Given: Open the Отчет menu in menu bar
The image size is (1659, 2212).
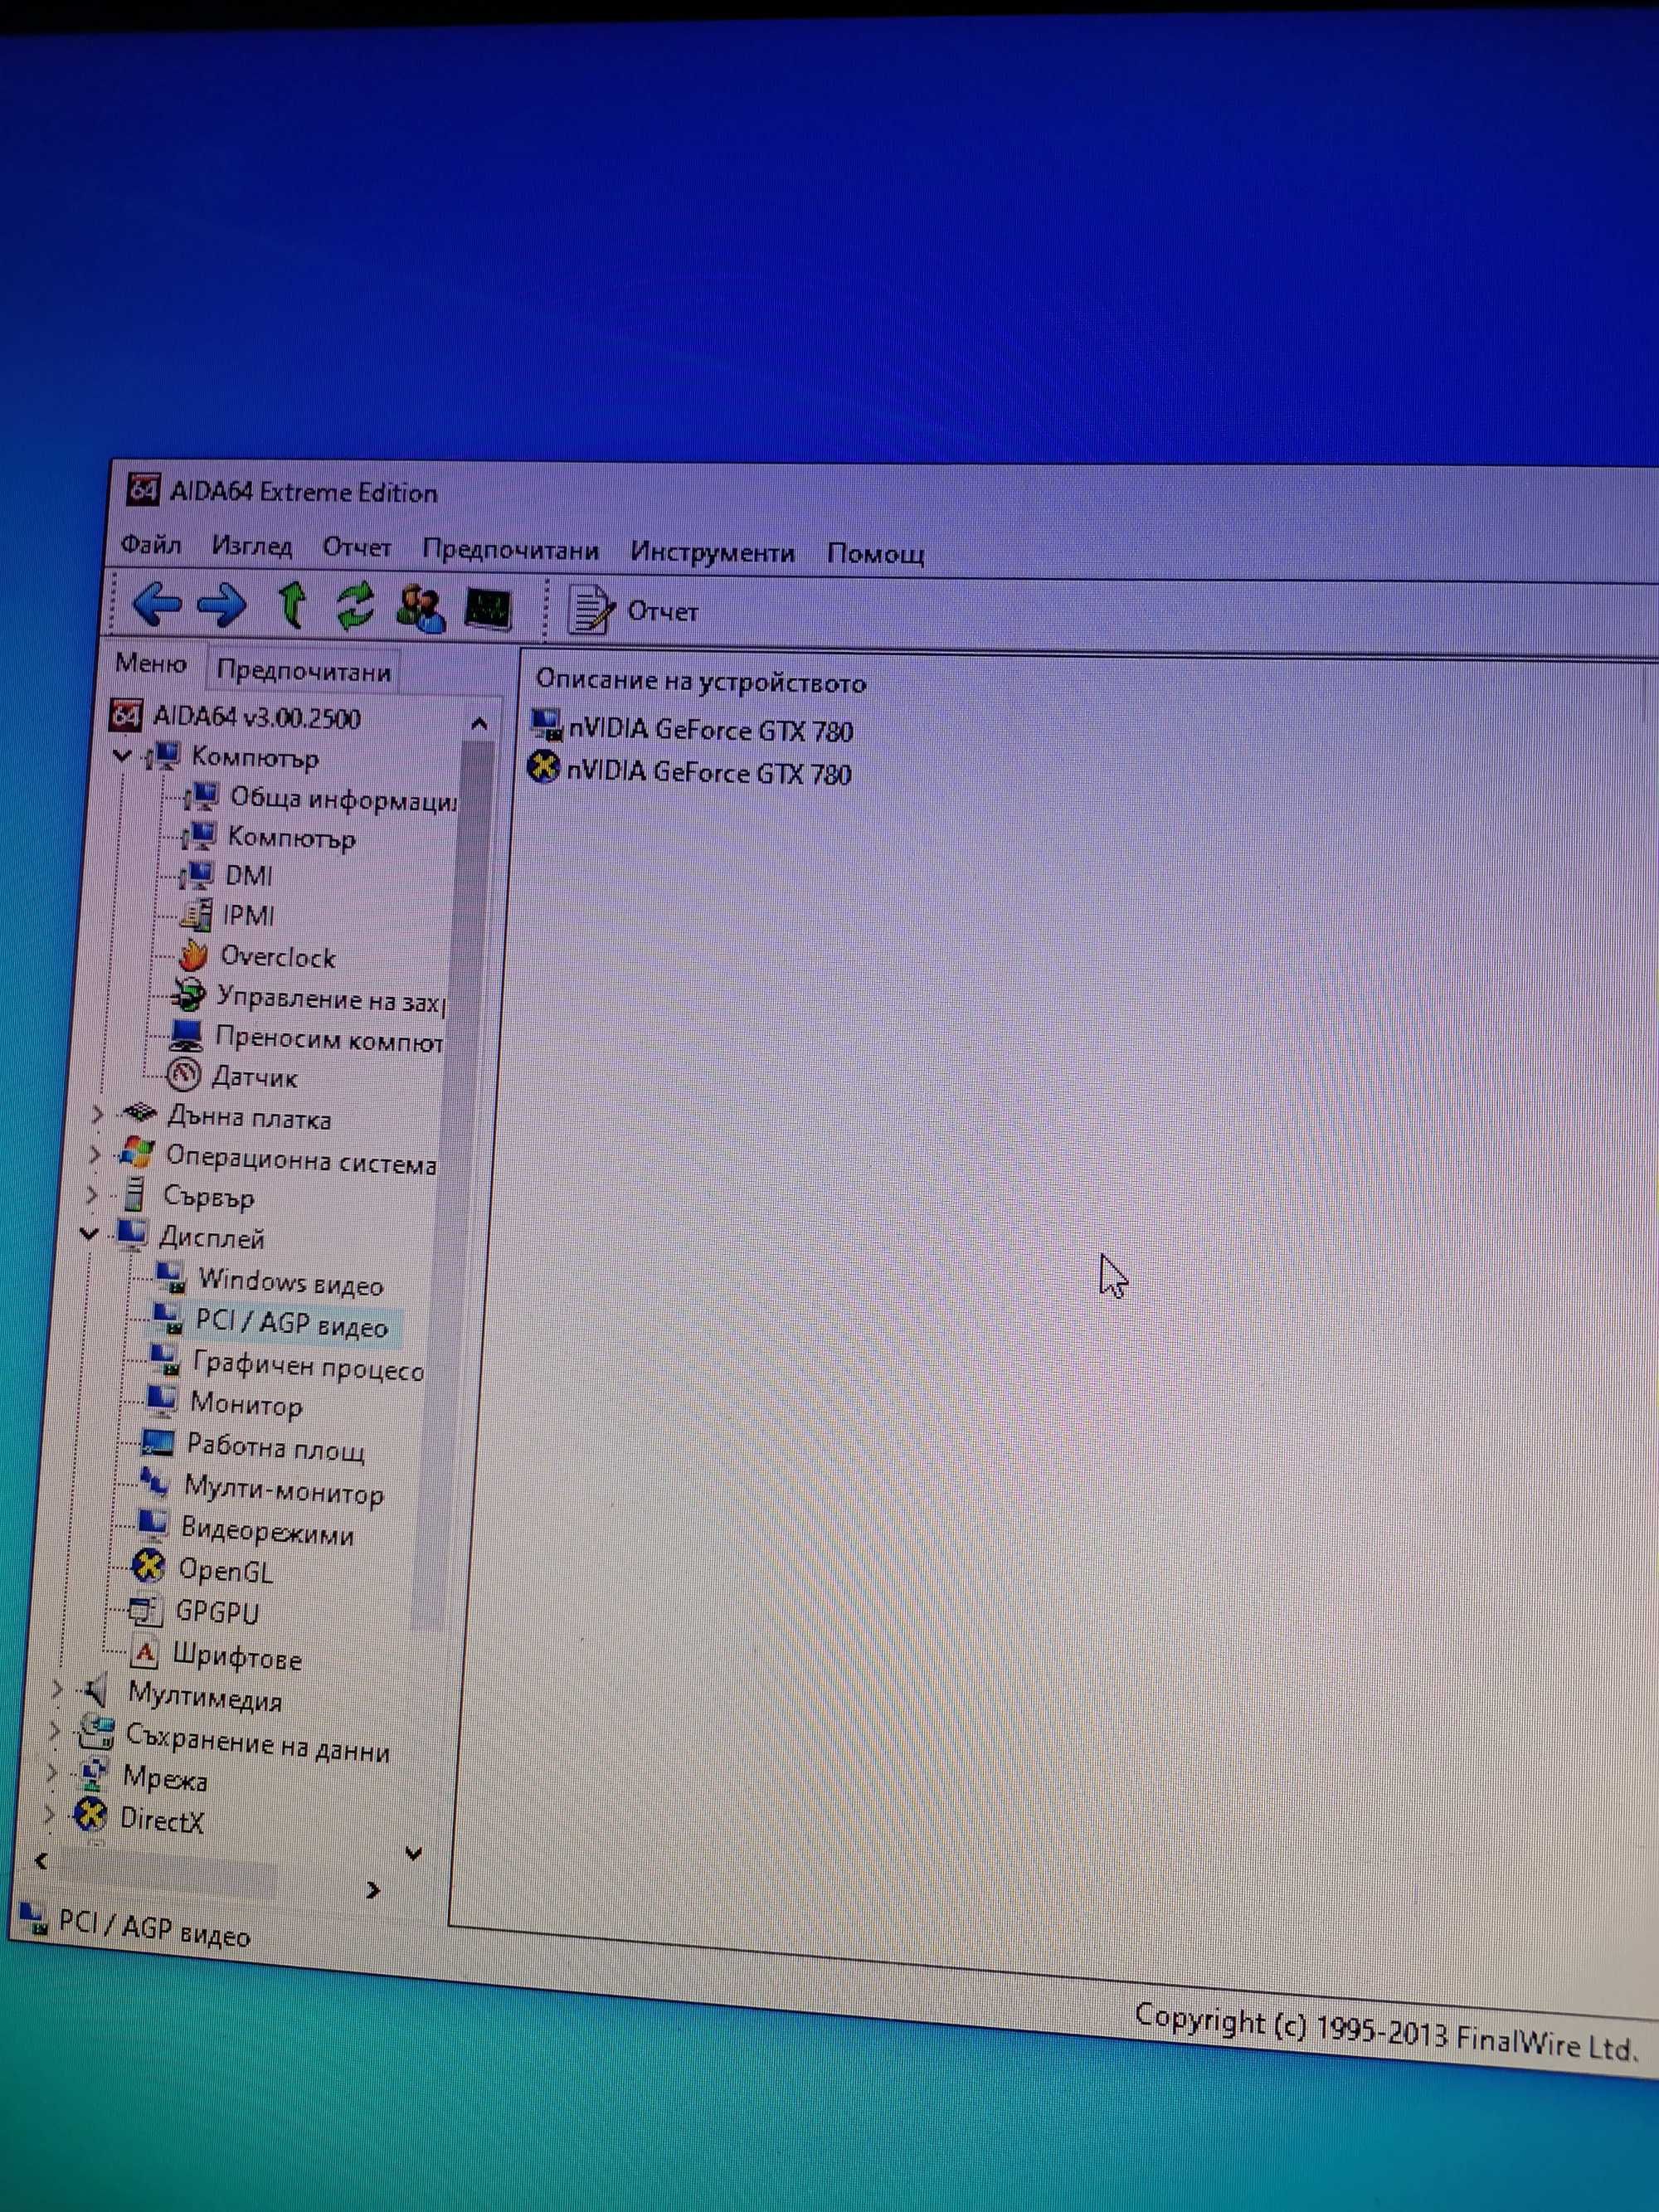Looking at the screenshot, I should tap(356, 548).
